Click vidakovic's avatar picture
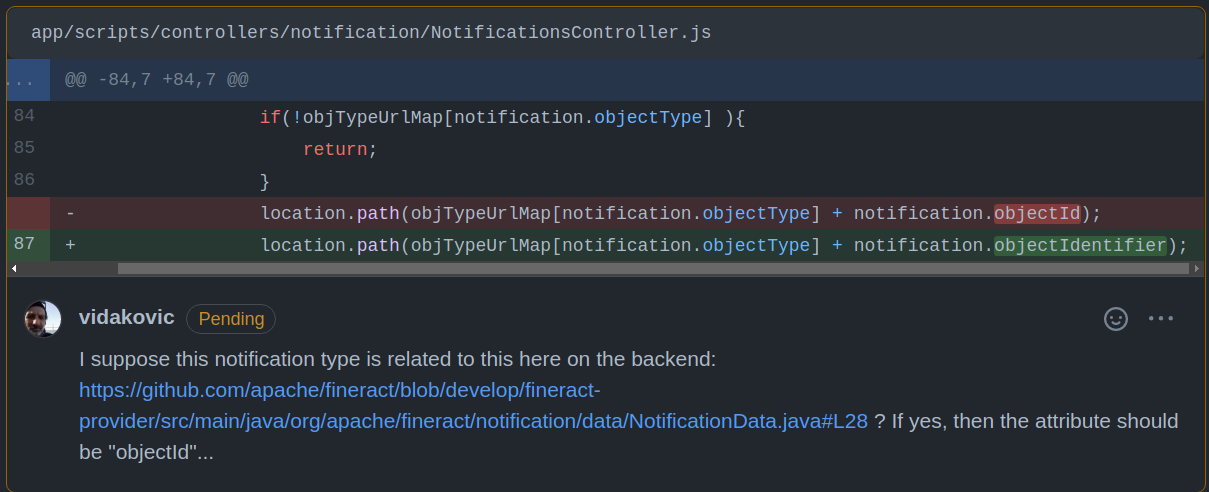The height and width of the screenshot is (492, 1209). 43,319
